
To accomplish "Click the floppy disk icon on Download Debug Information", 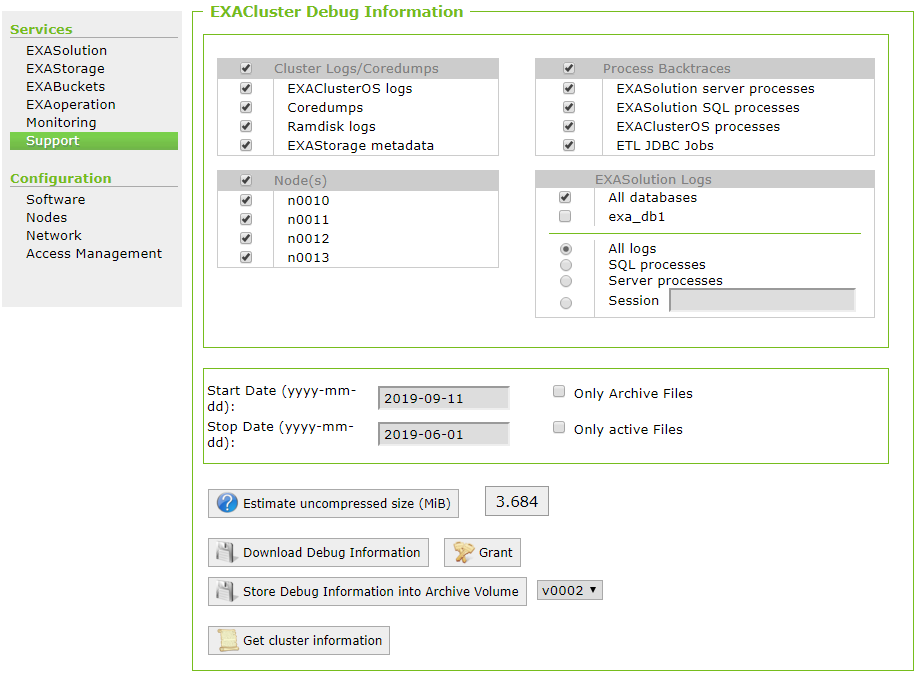I will pyautogui.click(x=226, y=552).
